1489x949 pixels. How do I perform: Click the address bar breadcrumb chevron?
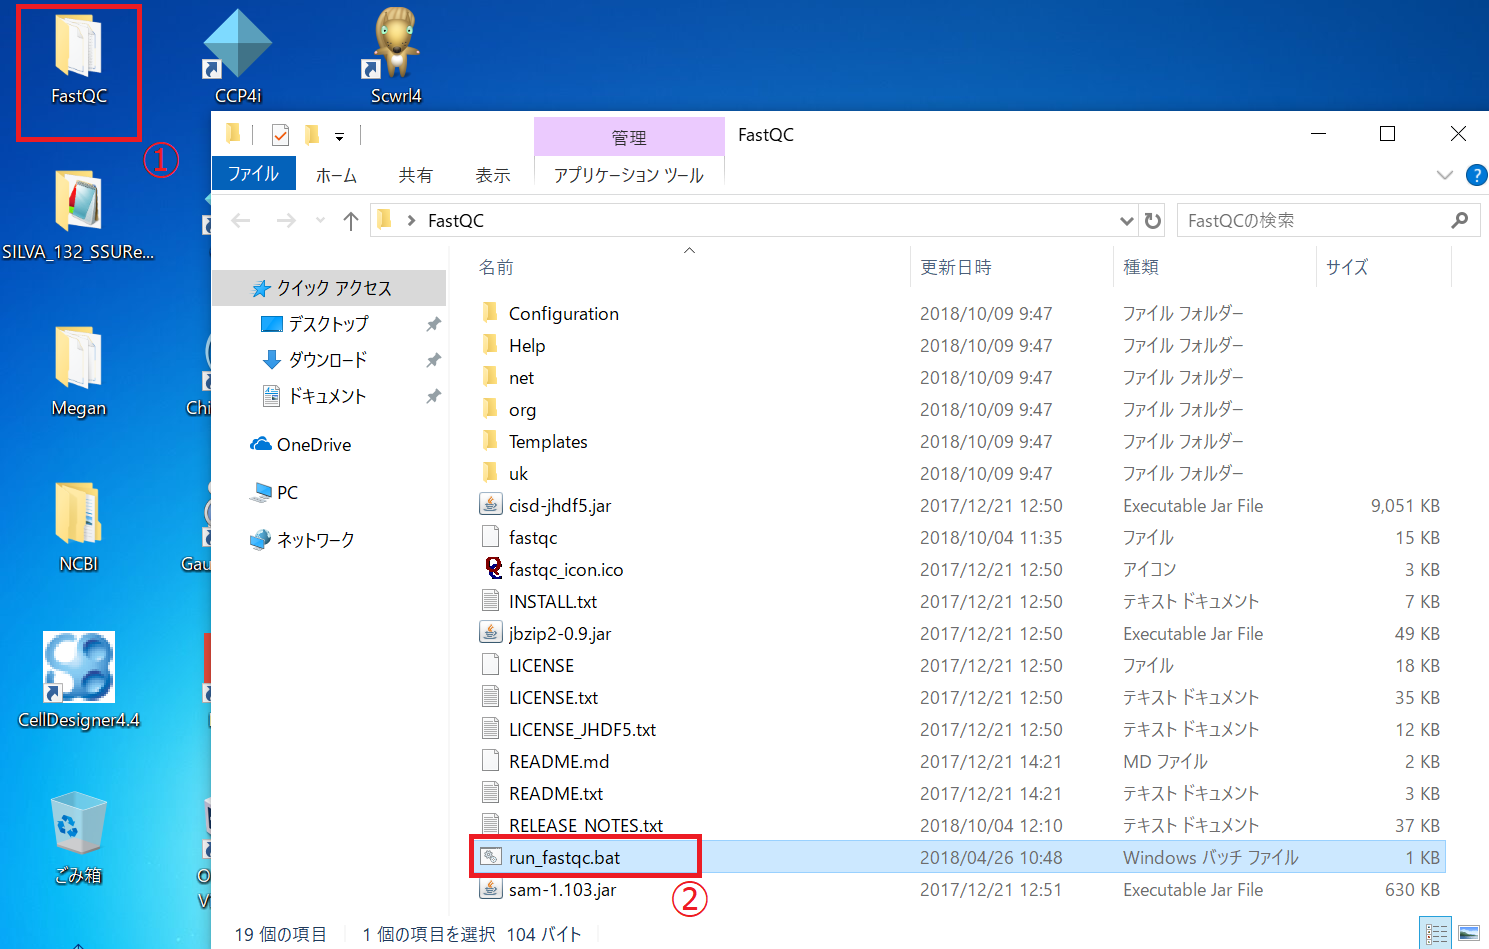coord(411,221)
